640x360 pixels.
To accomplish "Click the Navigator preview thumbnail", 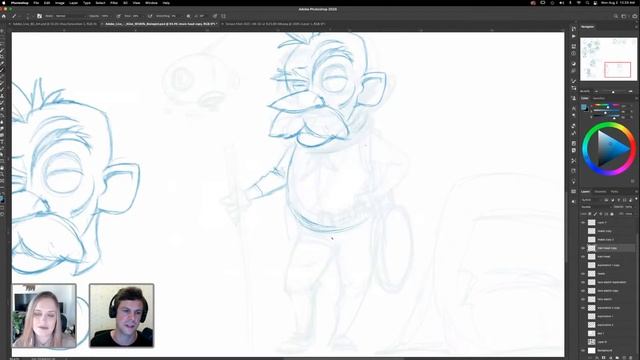I will point(608,59).
